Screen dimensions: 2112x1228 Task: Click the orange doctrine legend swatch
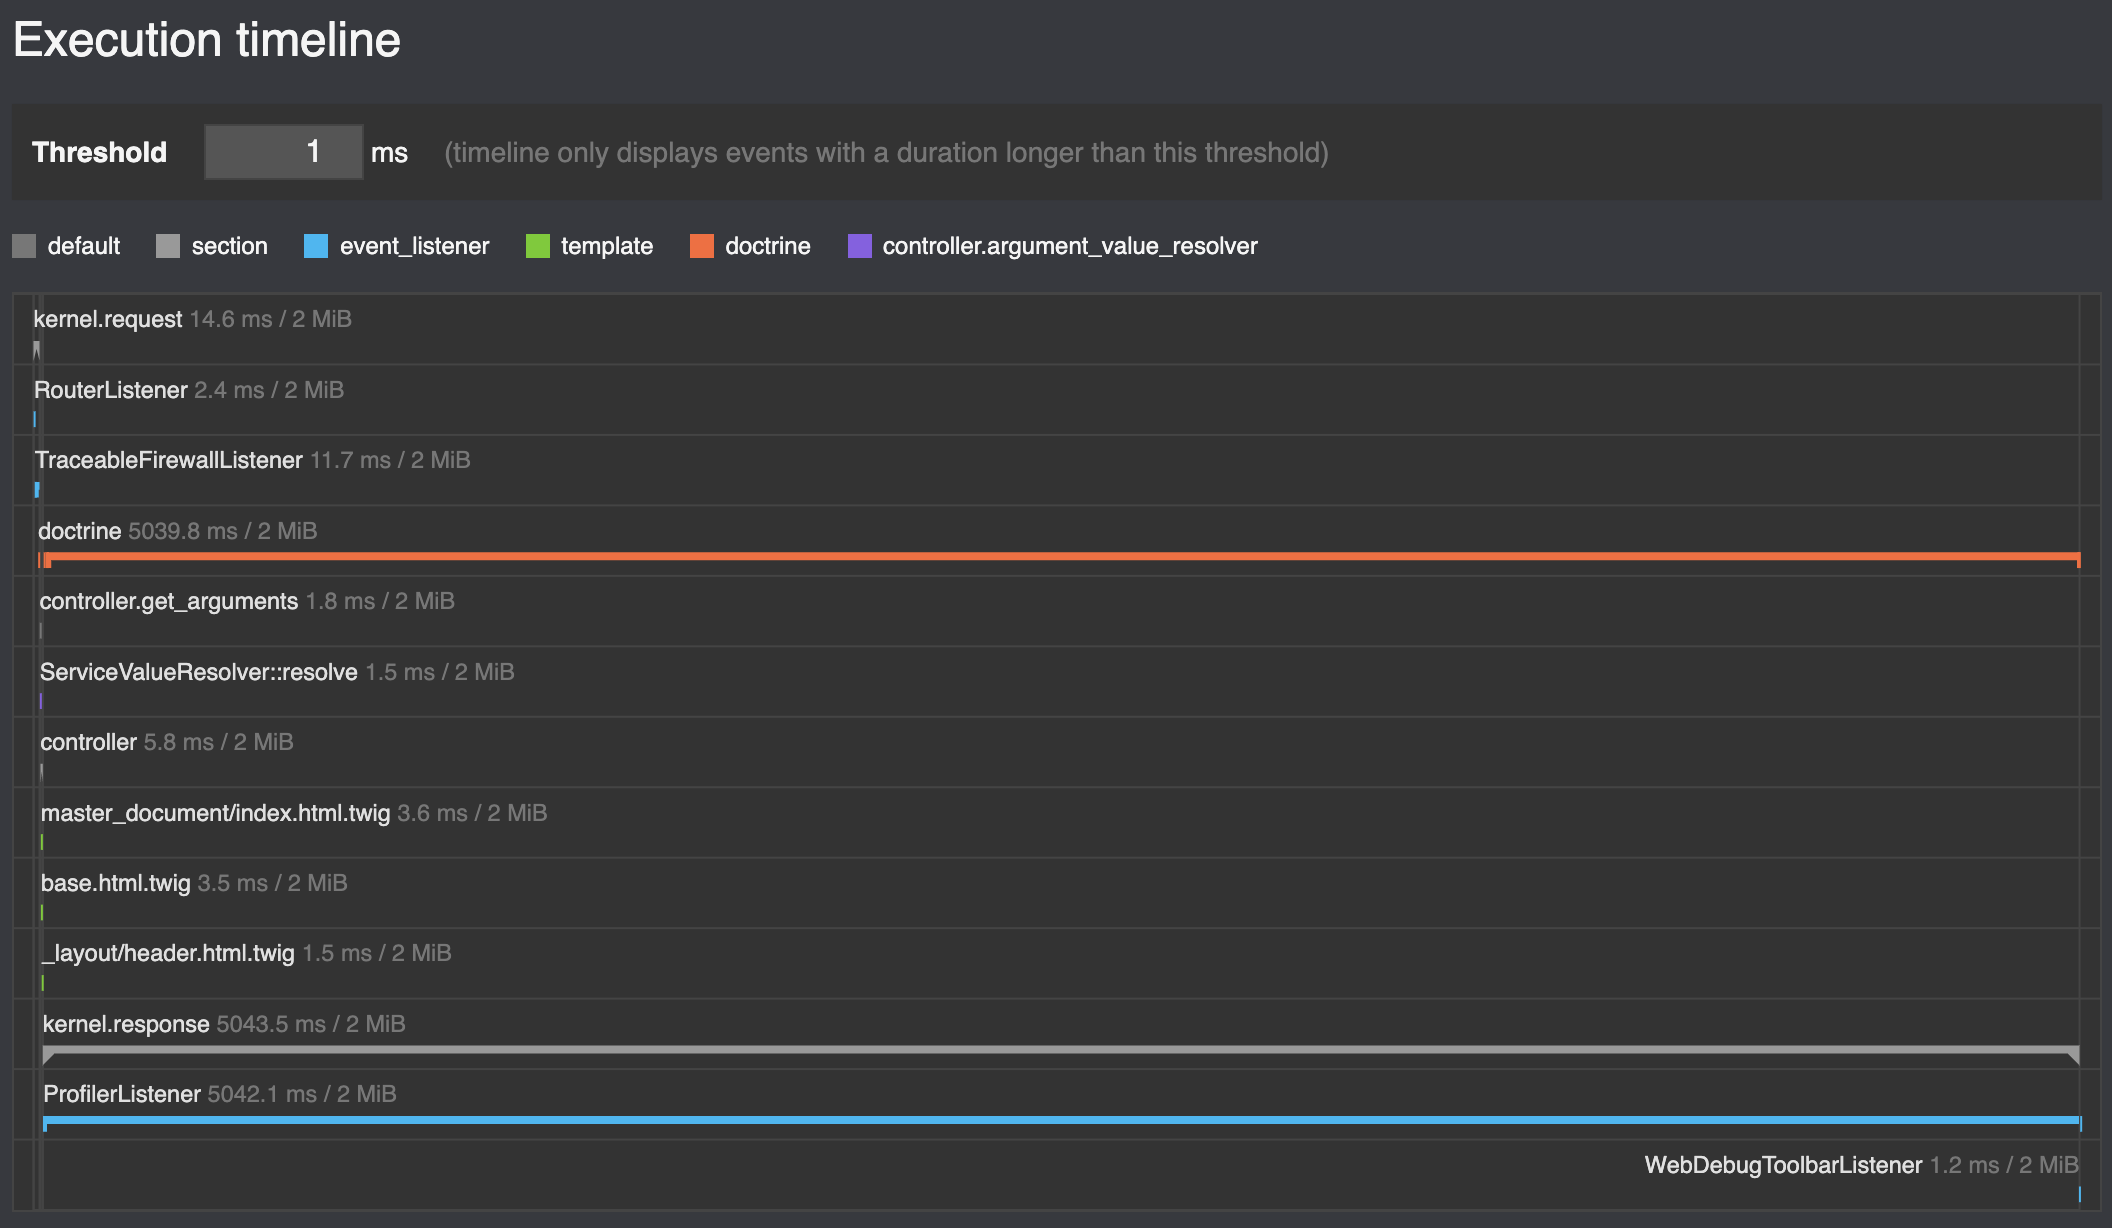tap(702, 246)
